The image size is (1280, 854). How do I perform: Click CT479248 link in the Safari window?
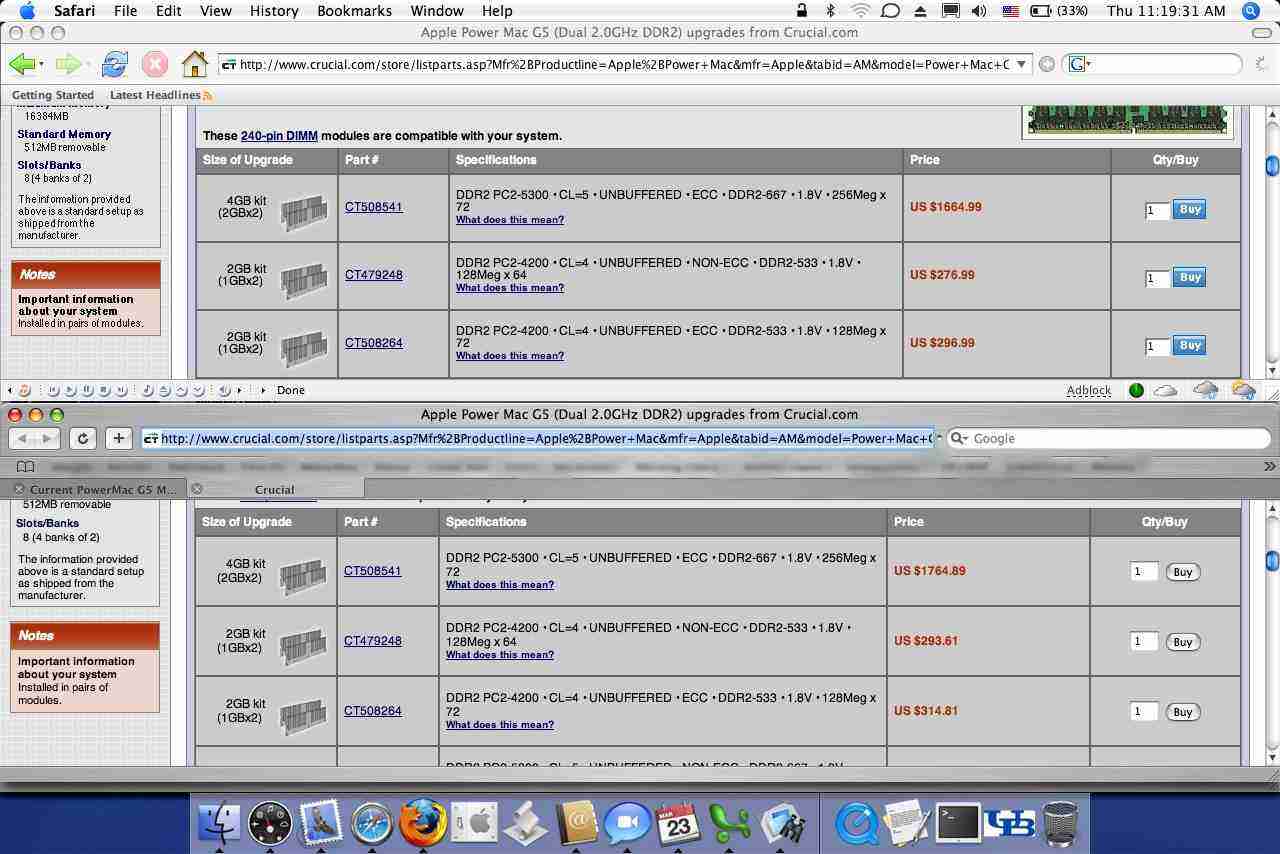[373, 641]
